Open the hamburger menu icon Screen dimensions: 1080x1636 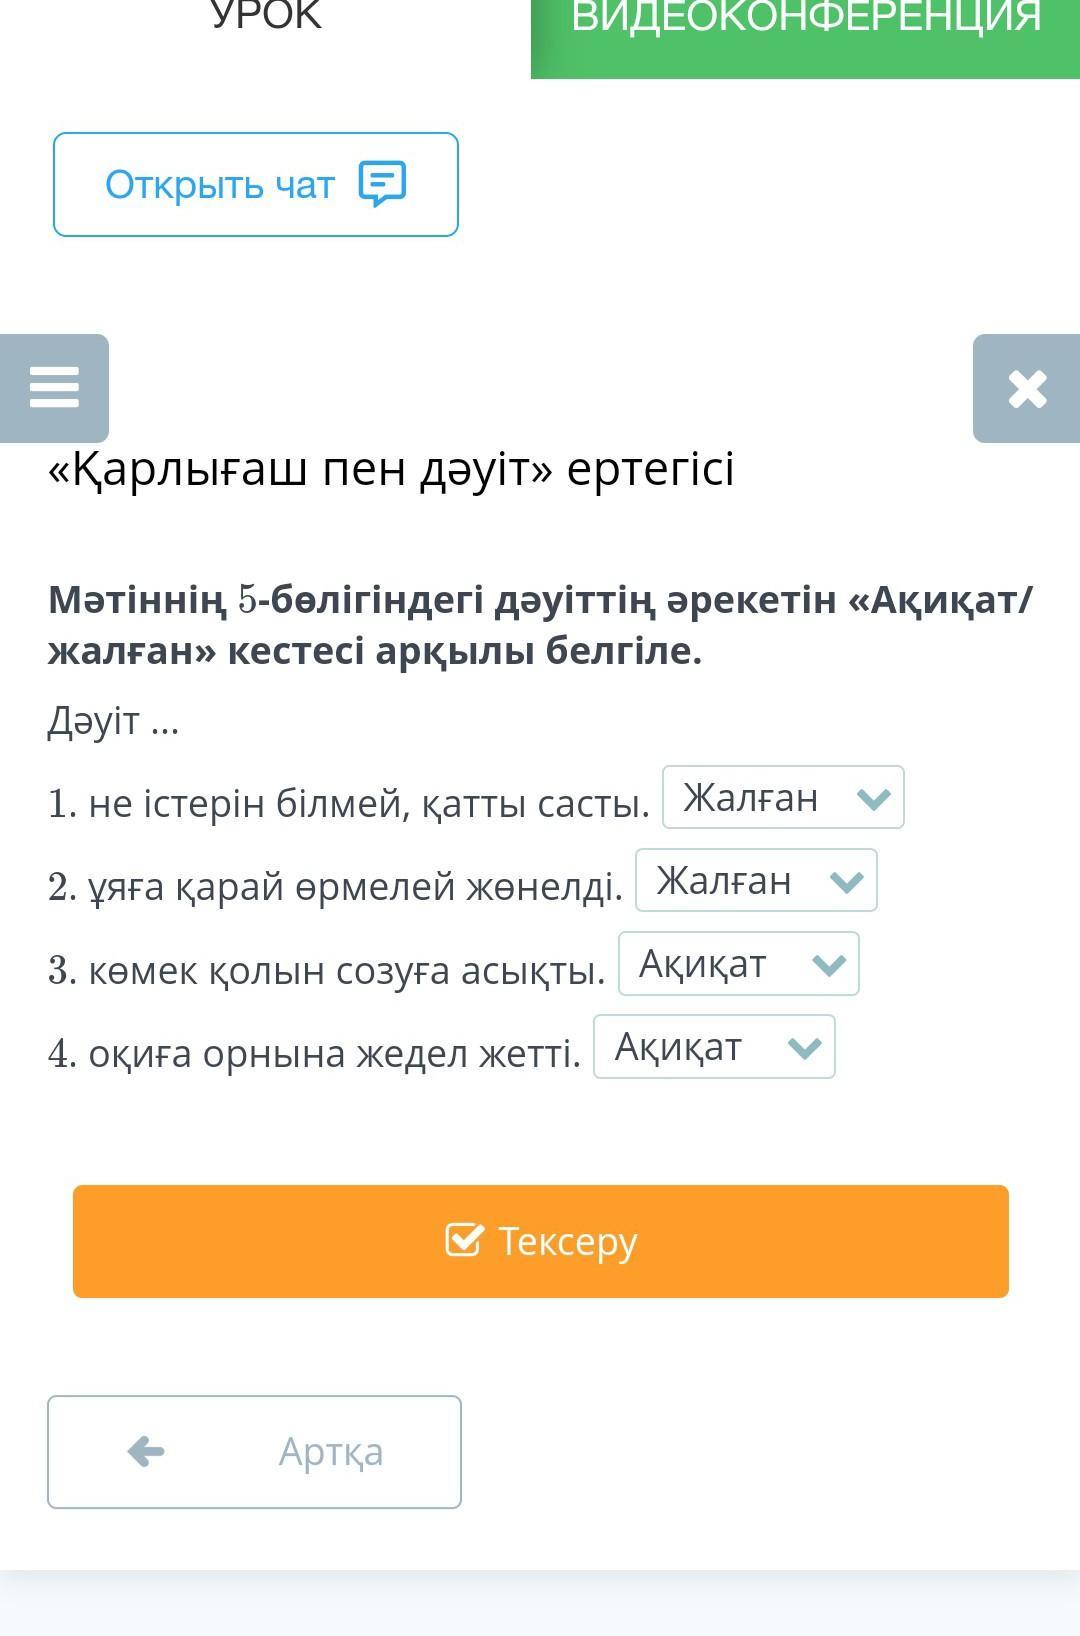click(x=54, y=388)
